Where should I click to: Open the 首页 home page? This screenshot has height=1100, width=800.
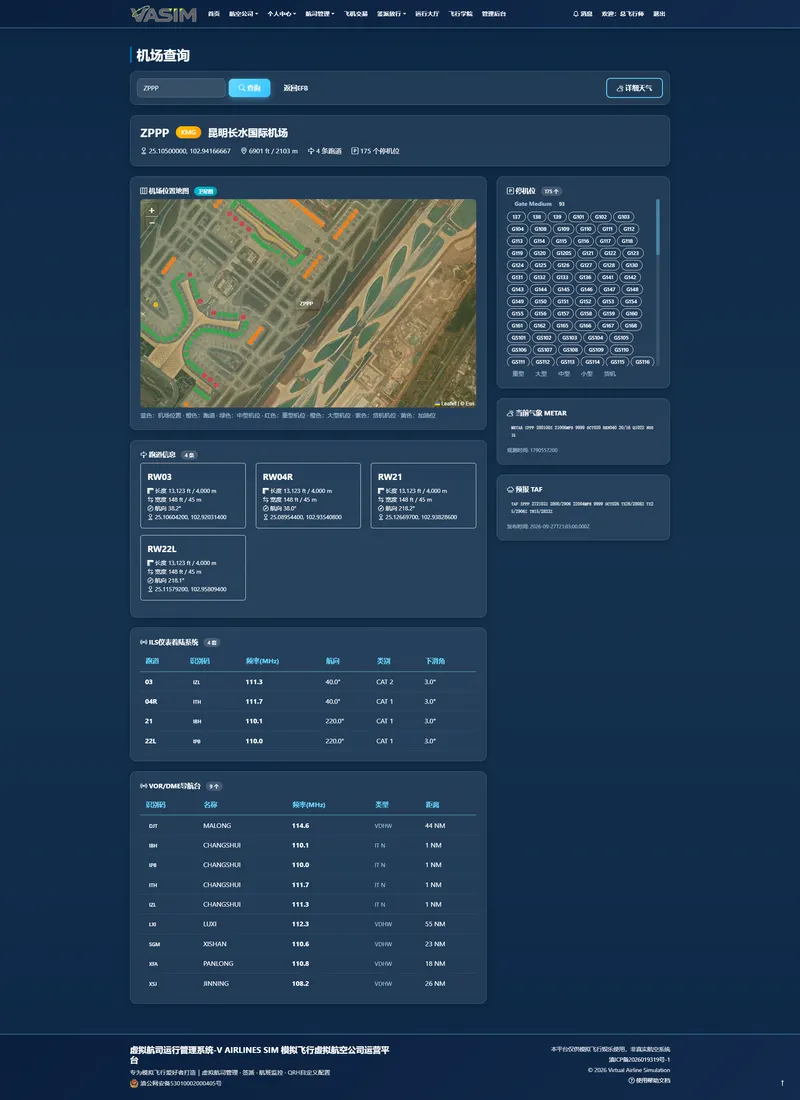tap(213, 14)
